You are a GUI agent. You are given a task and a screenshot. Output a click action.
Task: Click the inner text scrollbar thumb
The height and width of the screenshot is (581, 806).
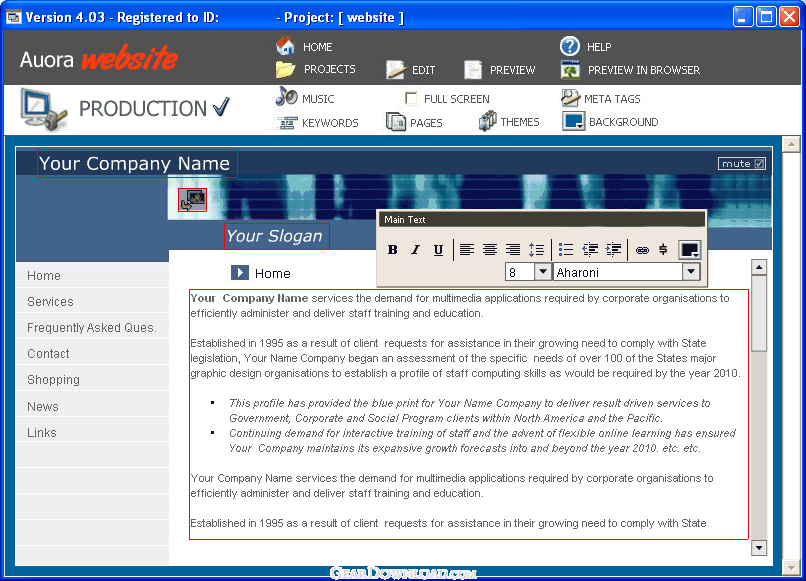point(759,314)
